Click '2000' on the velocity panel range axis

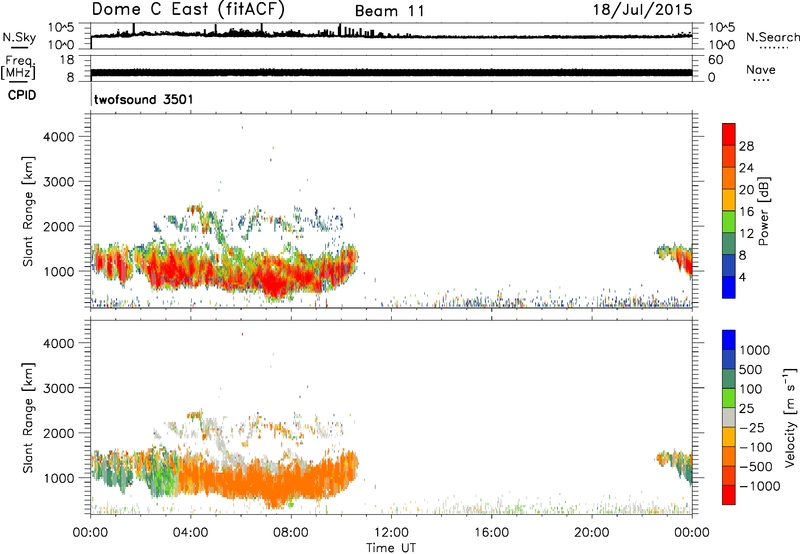59,433
